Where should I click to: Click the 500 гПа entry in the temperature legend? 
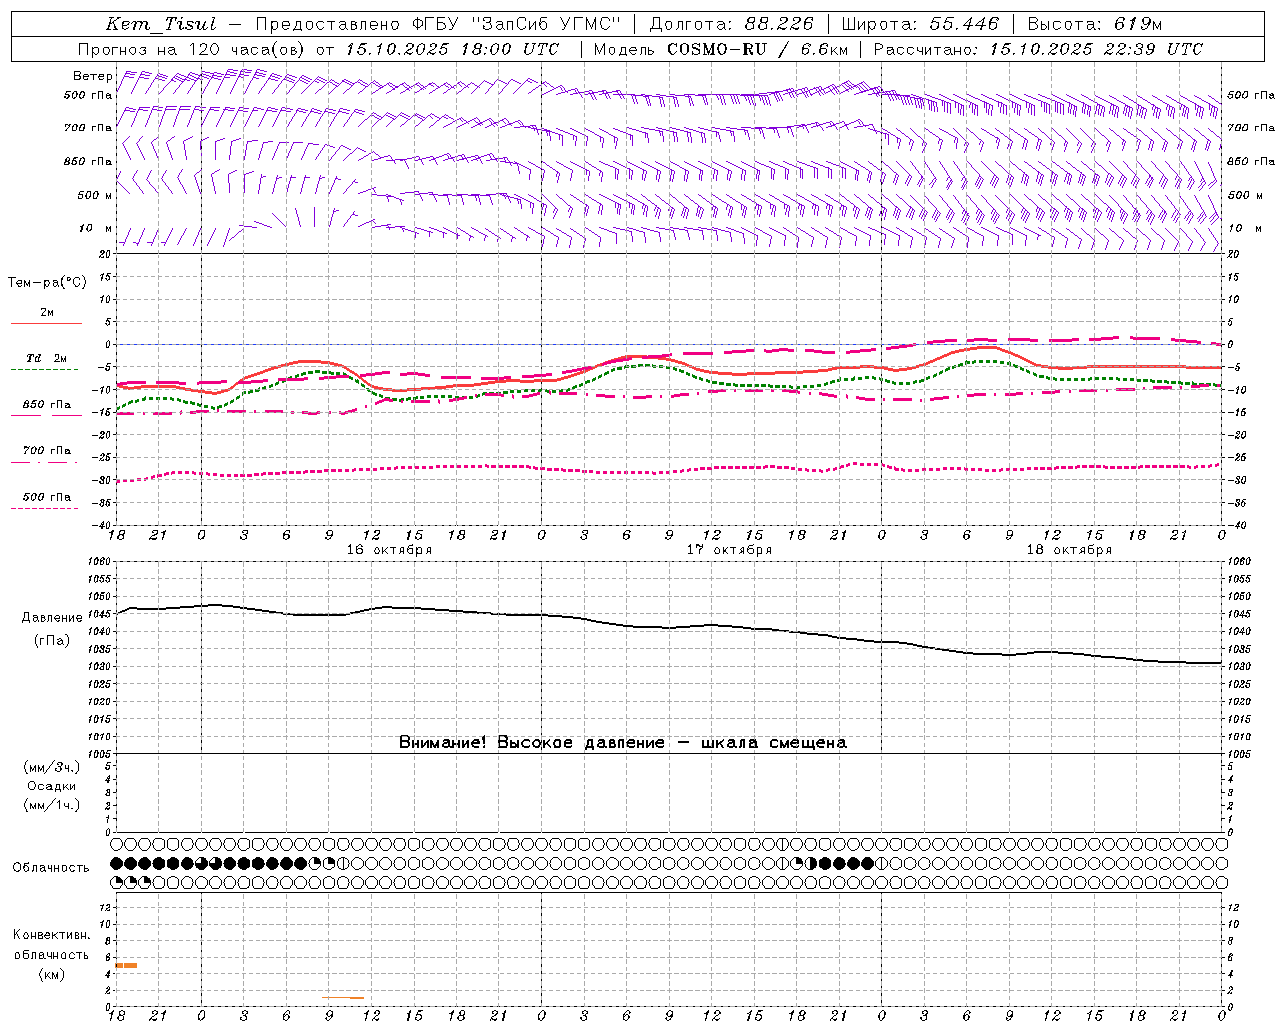pos(47,497)
